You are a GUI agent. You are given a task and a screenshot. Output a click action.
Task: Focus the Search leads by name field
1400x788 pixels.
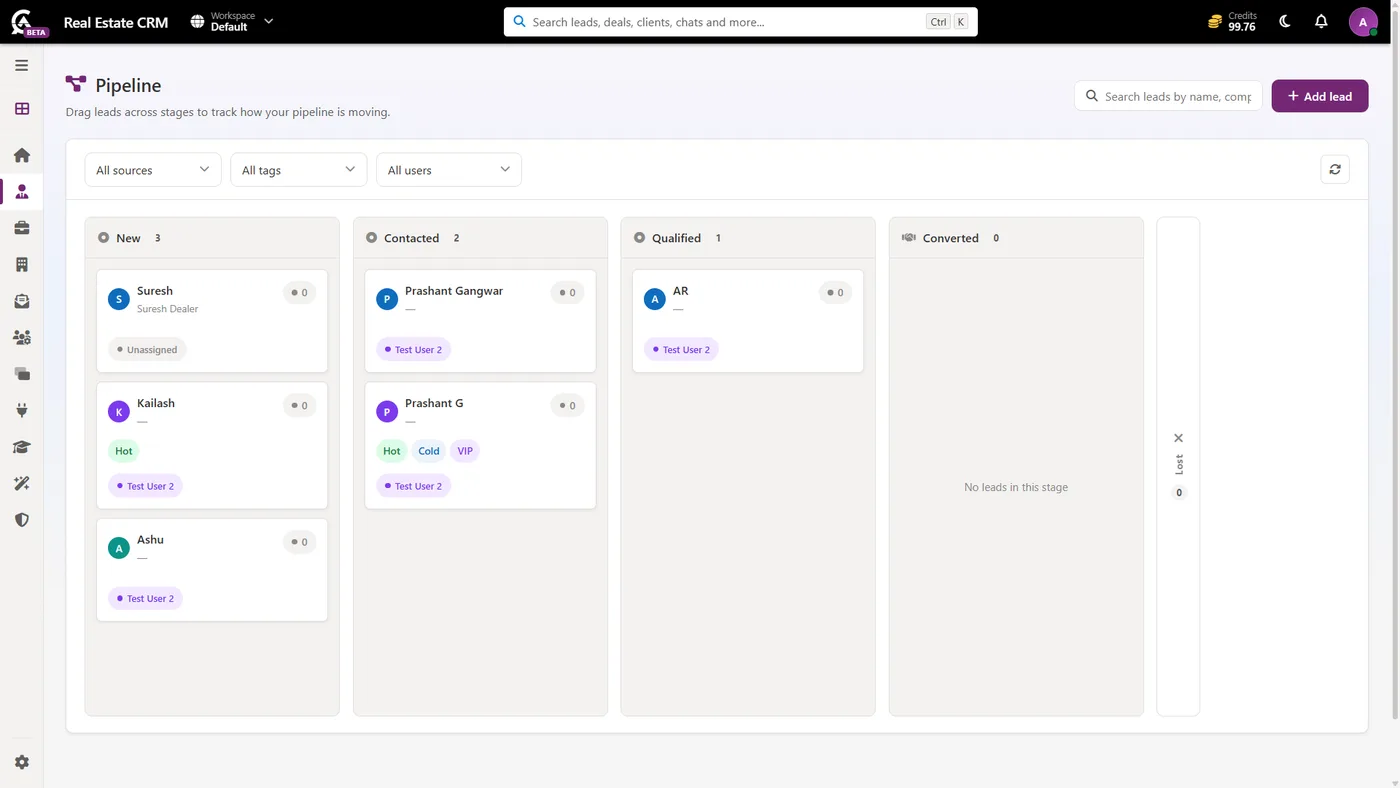(x=1168, y=96)
